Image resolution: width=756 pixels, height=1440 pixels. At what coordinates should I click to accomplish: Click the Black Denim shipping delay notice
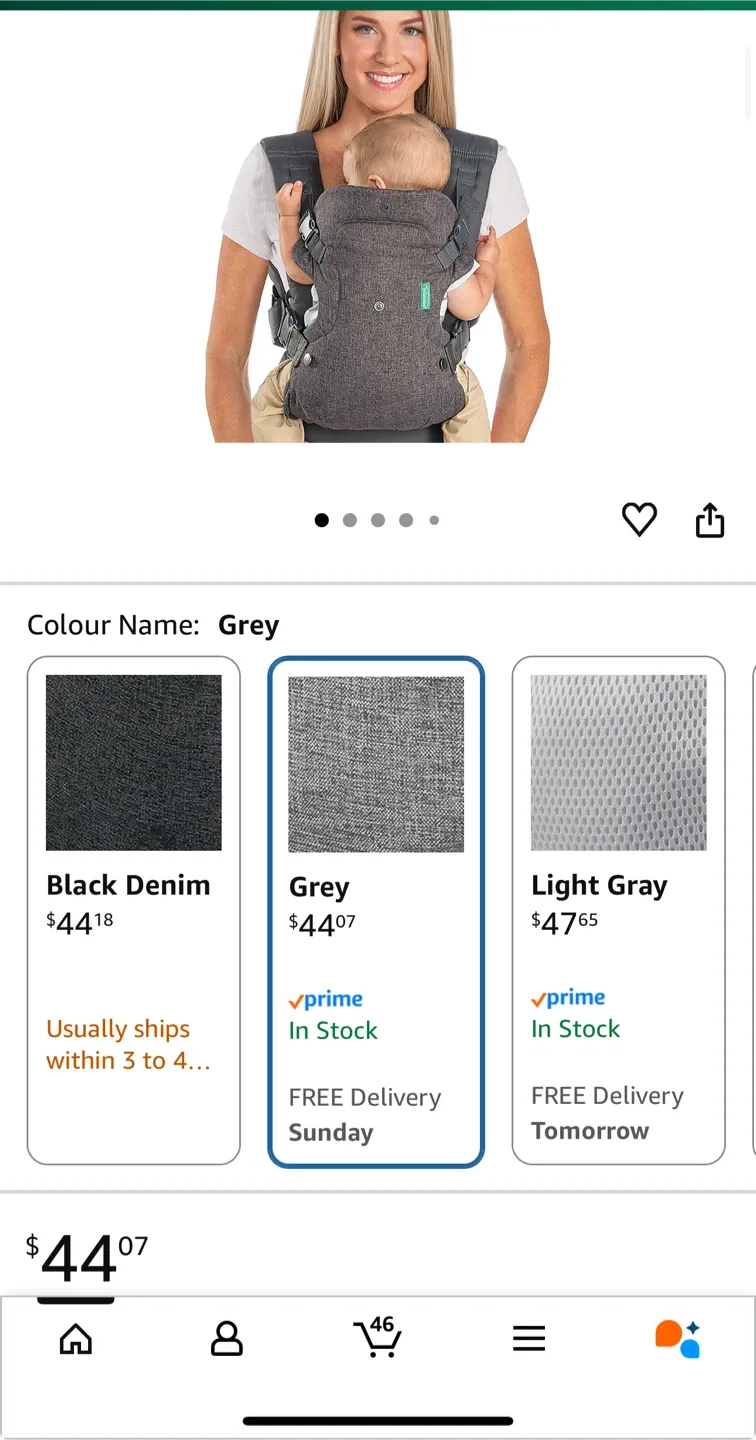pos(117,1044)
